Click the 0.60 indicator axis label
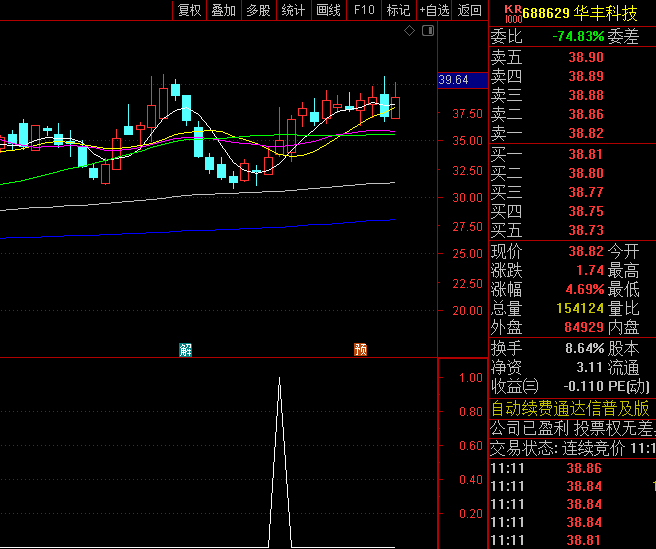This screenshot has height=549, width=656. pyautogui.click(x=471, y=446)
